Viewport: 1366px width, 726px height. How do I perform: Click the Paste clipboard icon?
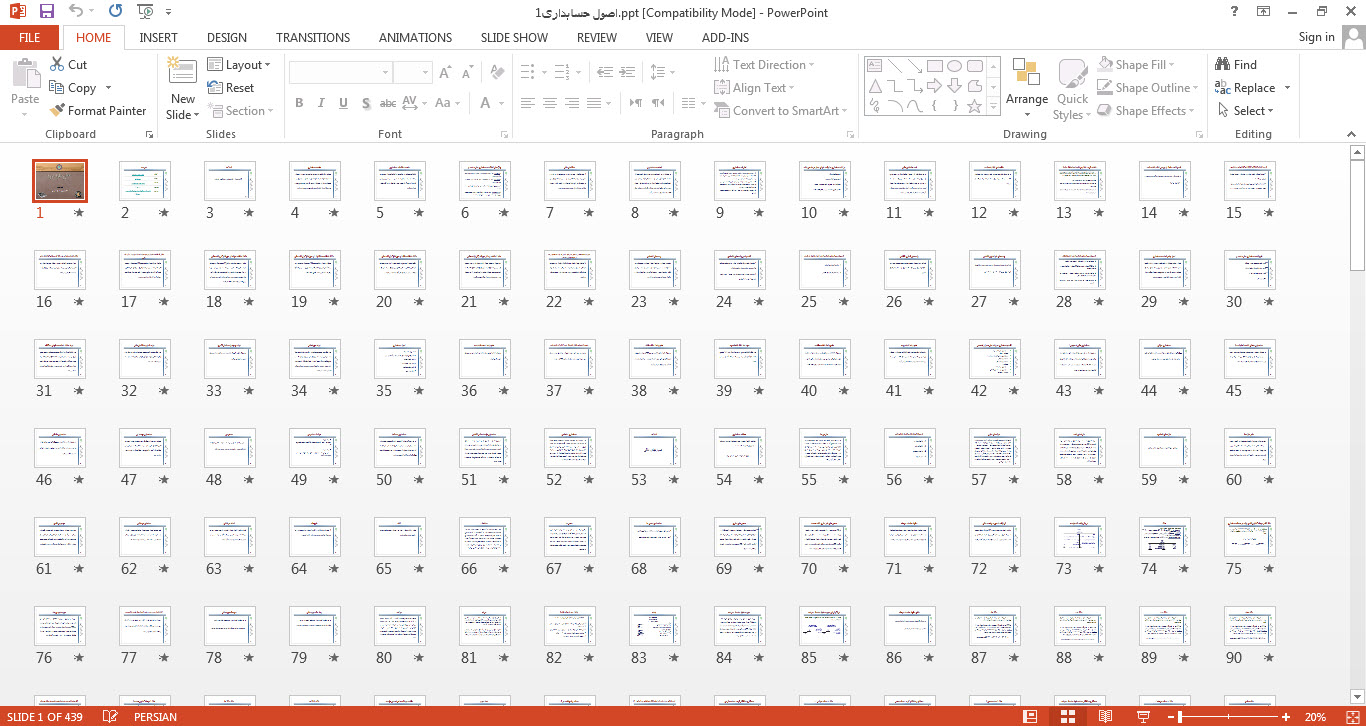tap(25, 75)
